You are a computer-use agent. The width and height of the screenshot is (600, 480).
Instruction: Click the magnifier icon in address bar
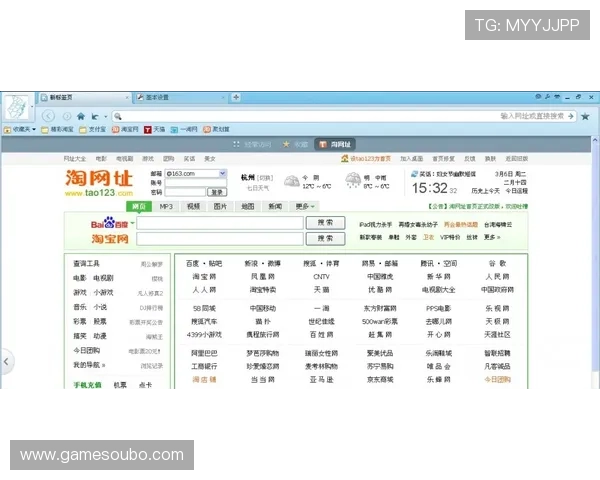pos(118,116)
